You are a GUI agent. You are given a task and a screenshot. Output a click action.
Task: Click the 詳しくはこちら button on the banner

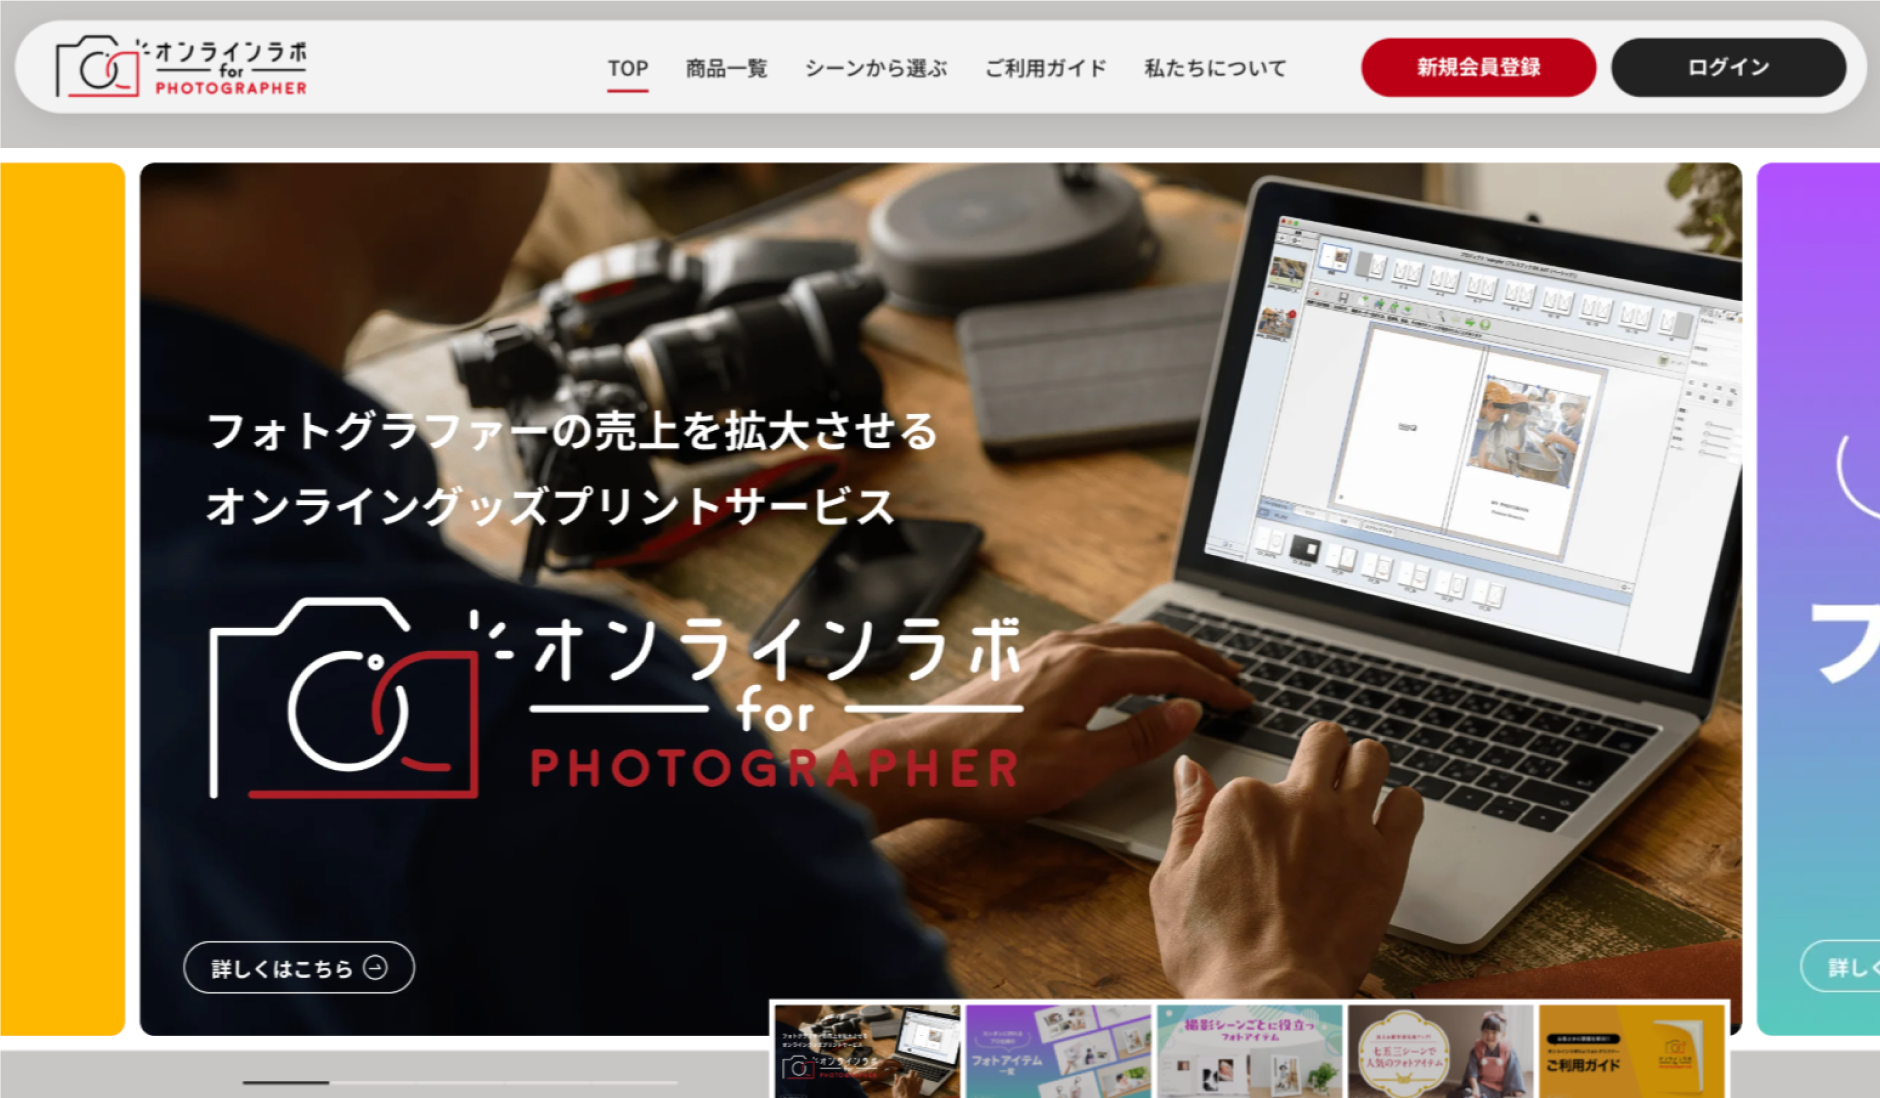tap(298, 968)
